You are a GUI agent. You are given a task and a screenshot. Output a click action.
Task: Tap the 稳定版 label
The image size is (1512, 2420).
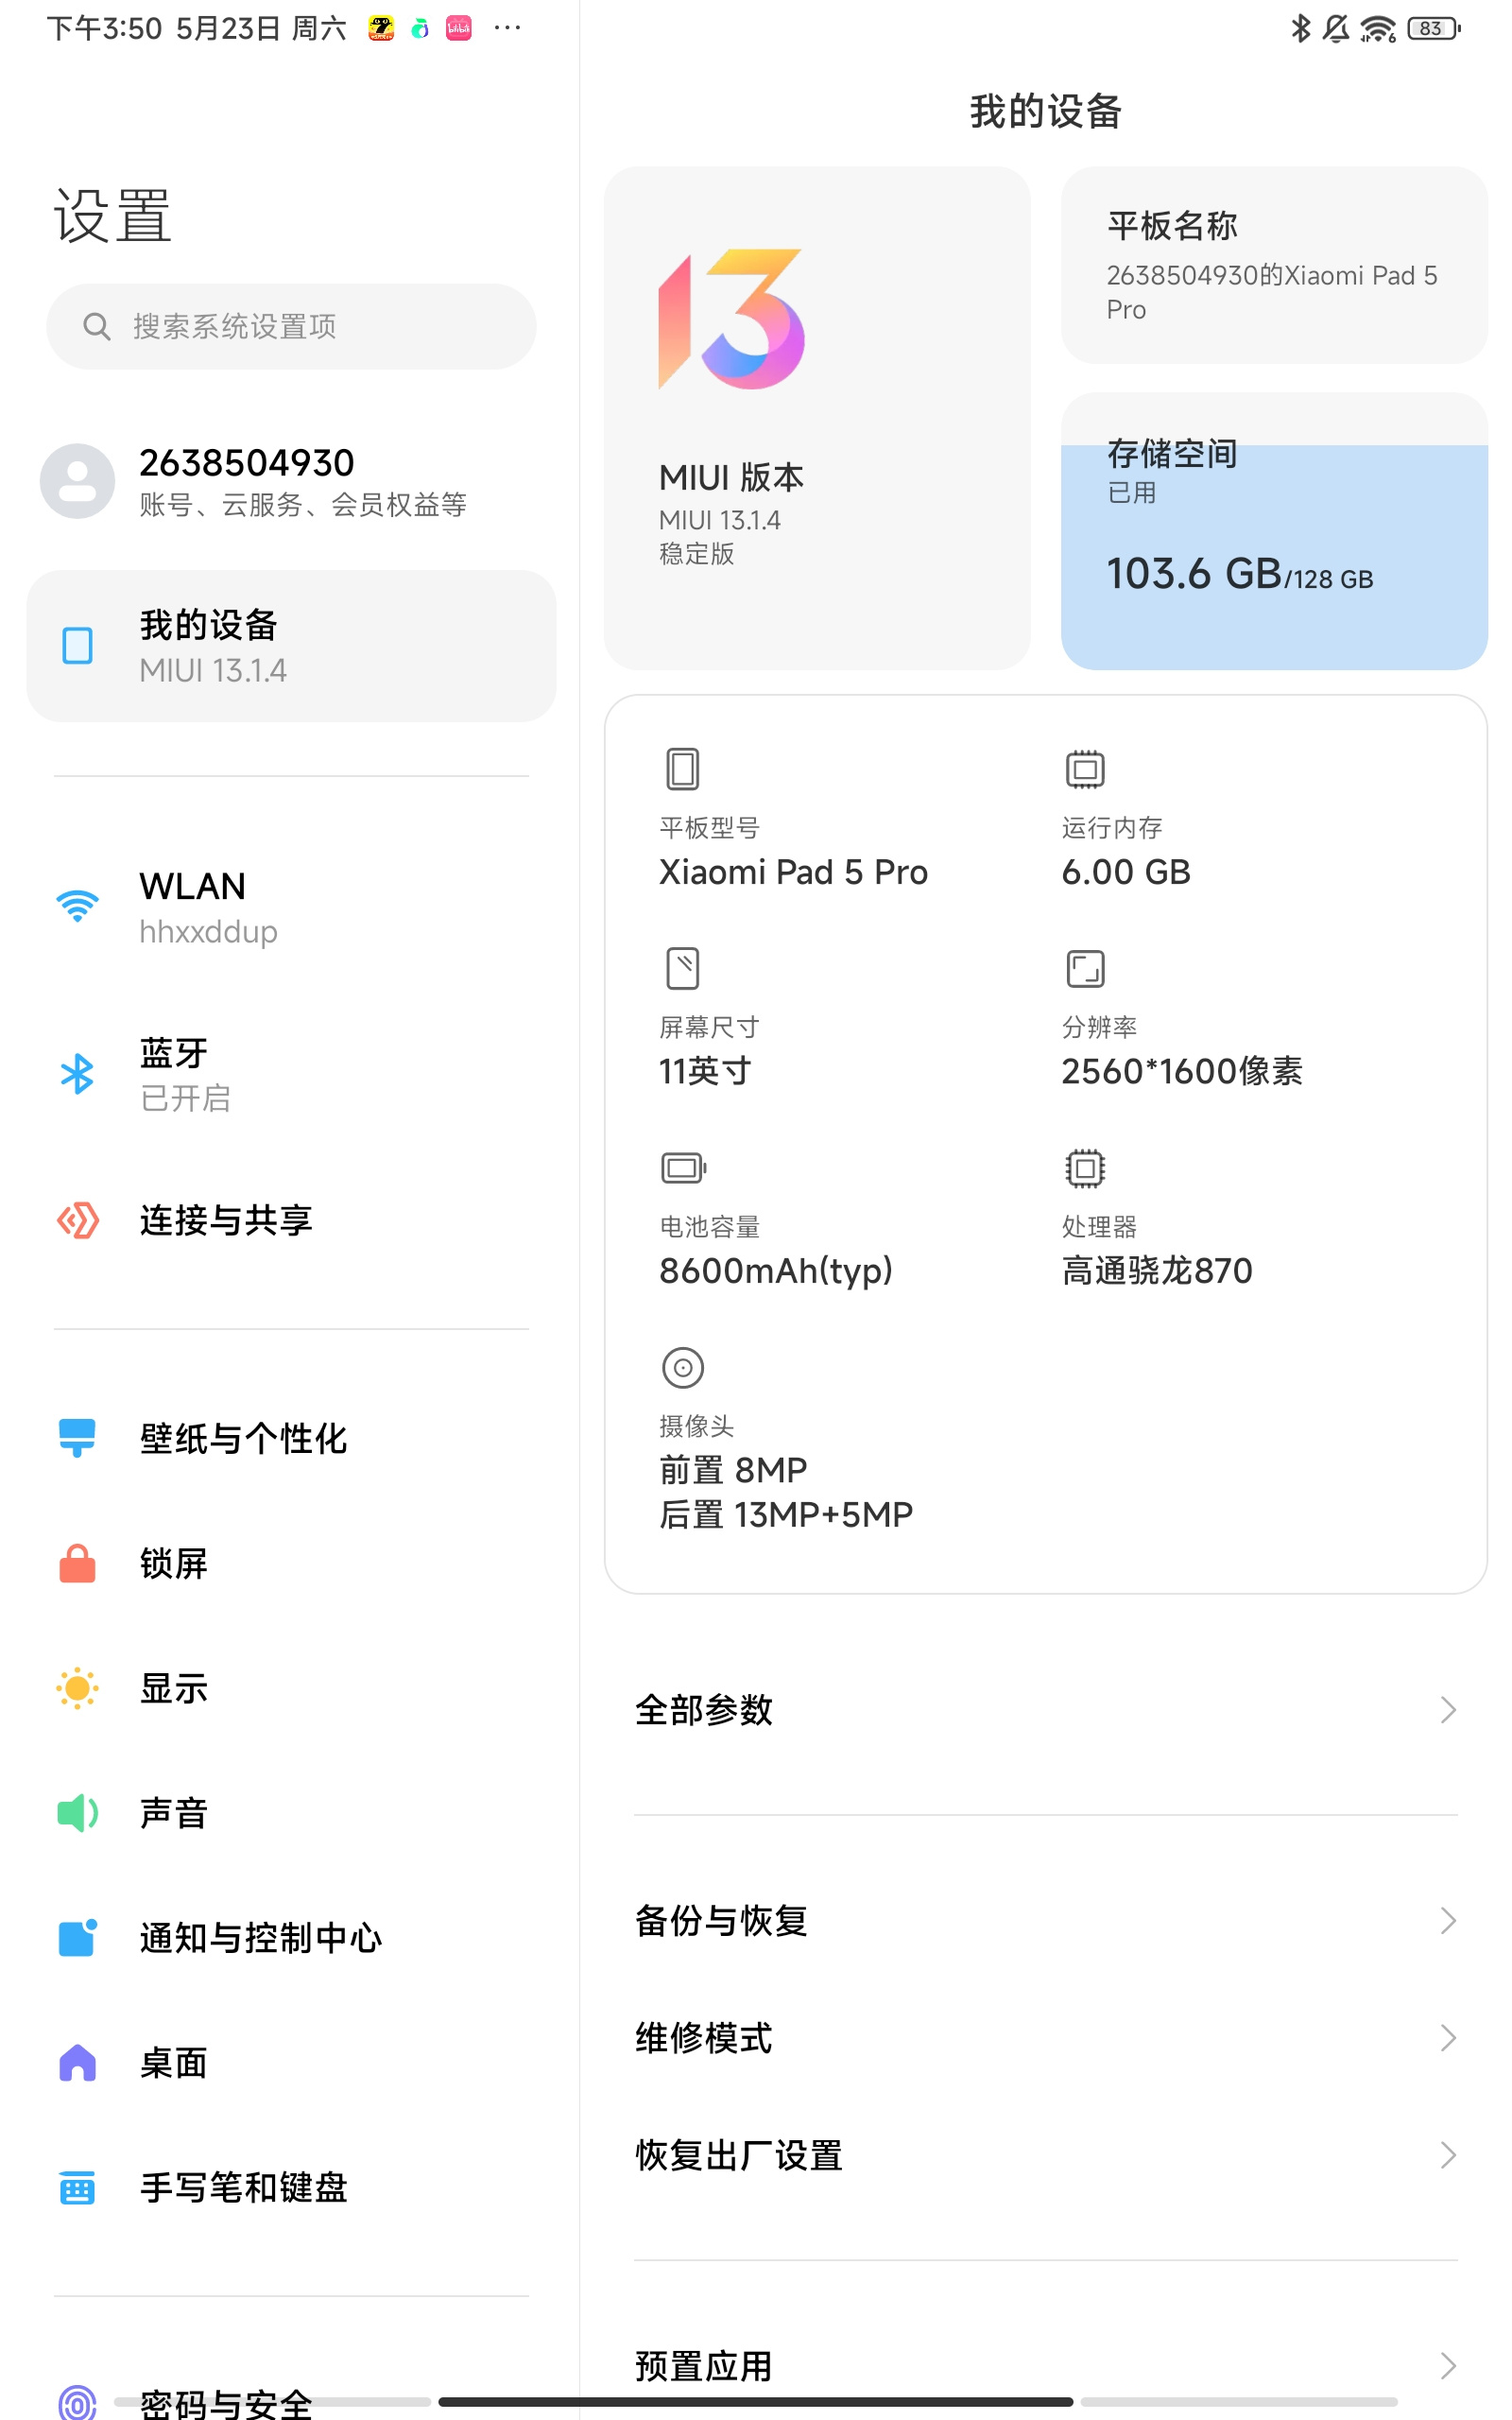[696, 554]
